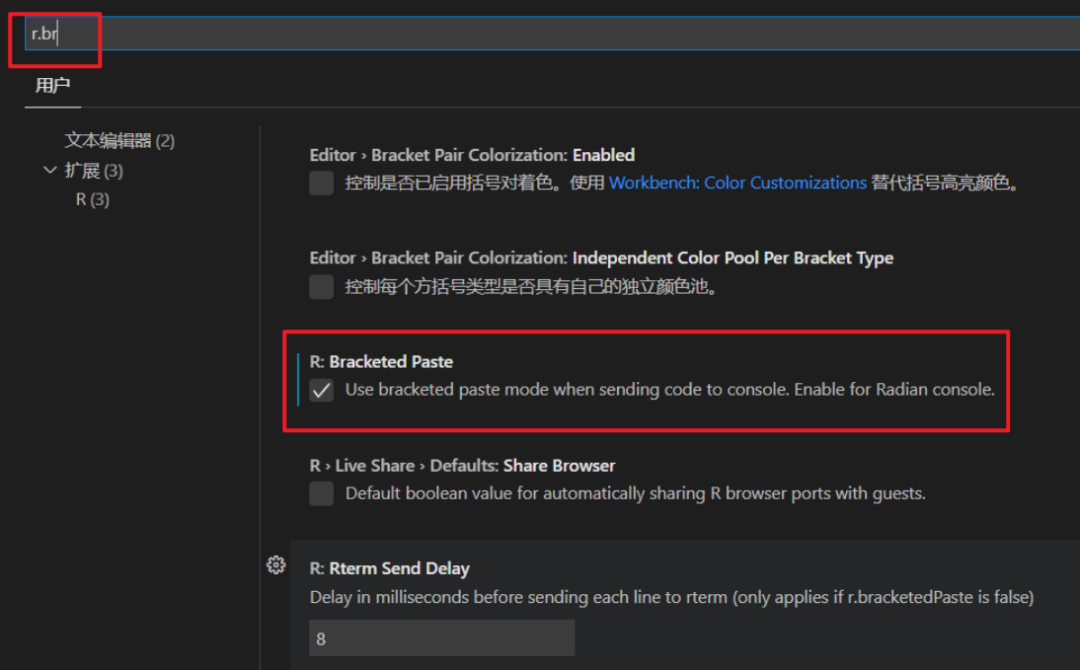
Task: Click Editor Bracket Pair Colorization: Enabled title
Action: (472, 155)
